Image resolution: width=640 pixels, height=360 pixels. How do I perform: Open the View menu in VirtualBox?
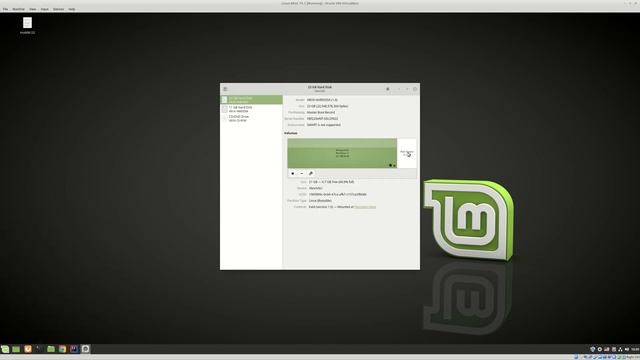click(x=33, y=9)
